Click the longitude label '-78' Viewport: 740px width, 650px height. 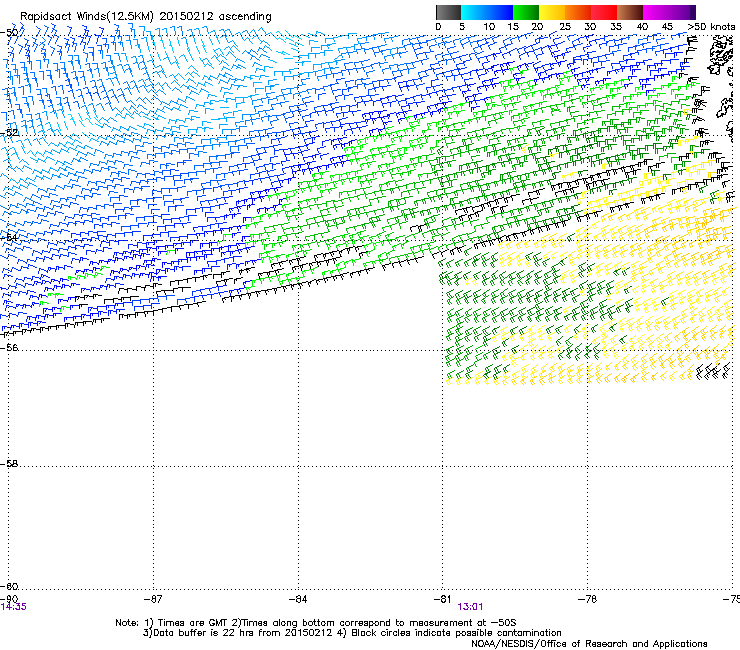588,599
